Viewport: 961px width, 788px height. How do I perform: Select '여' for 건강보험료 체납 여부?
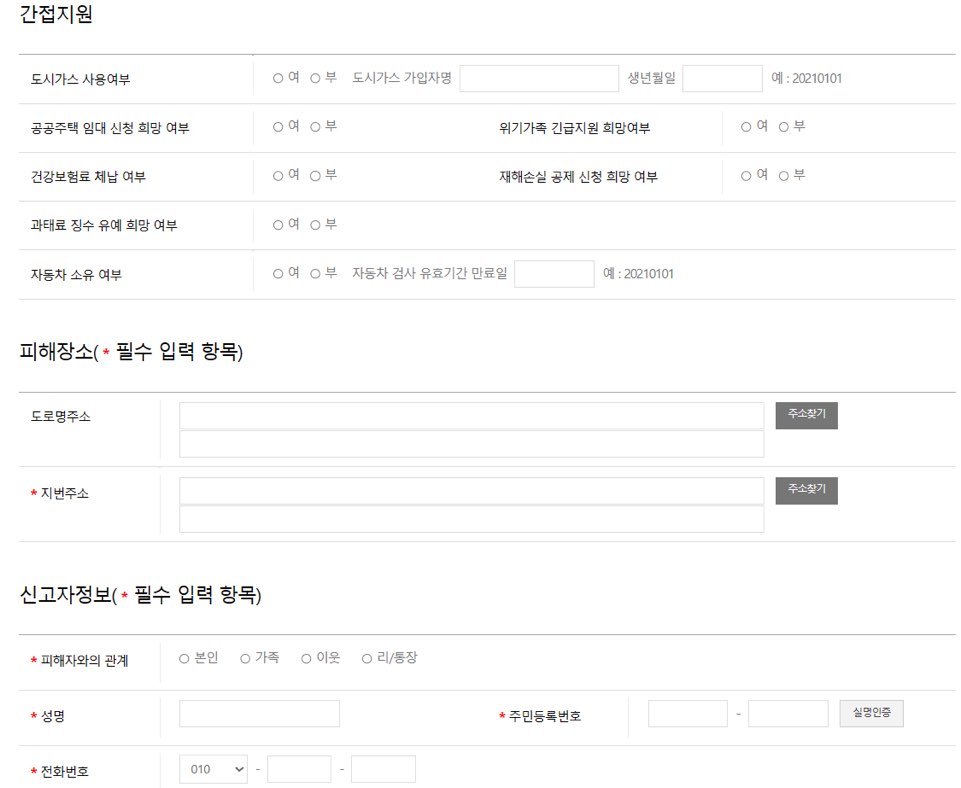277,176
